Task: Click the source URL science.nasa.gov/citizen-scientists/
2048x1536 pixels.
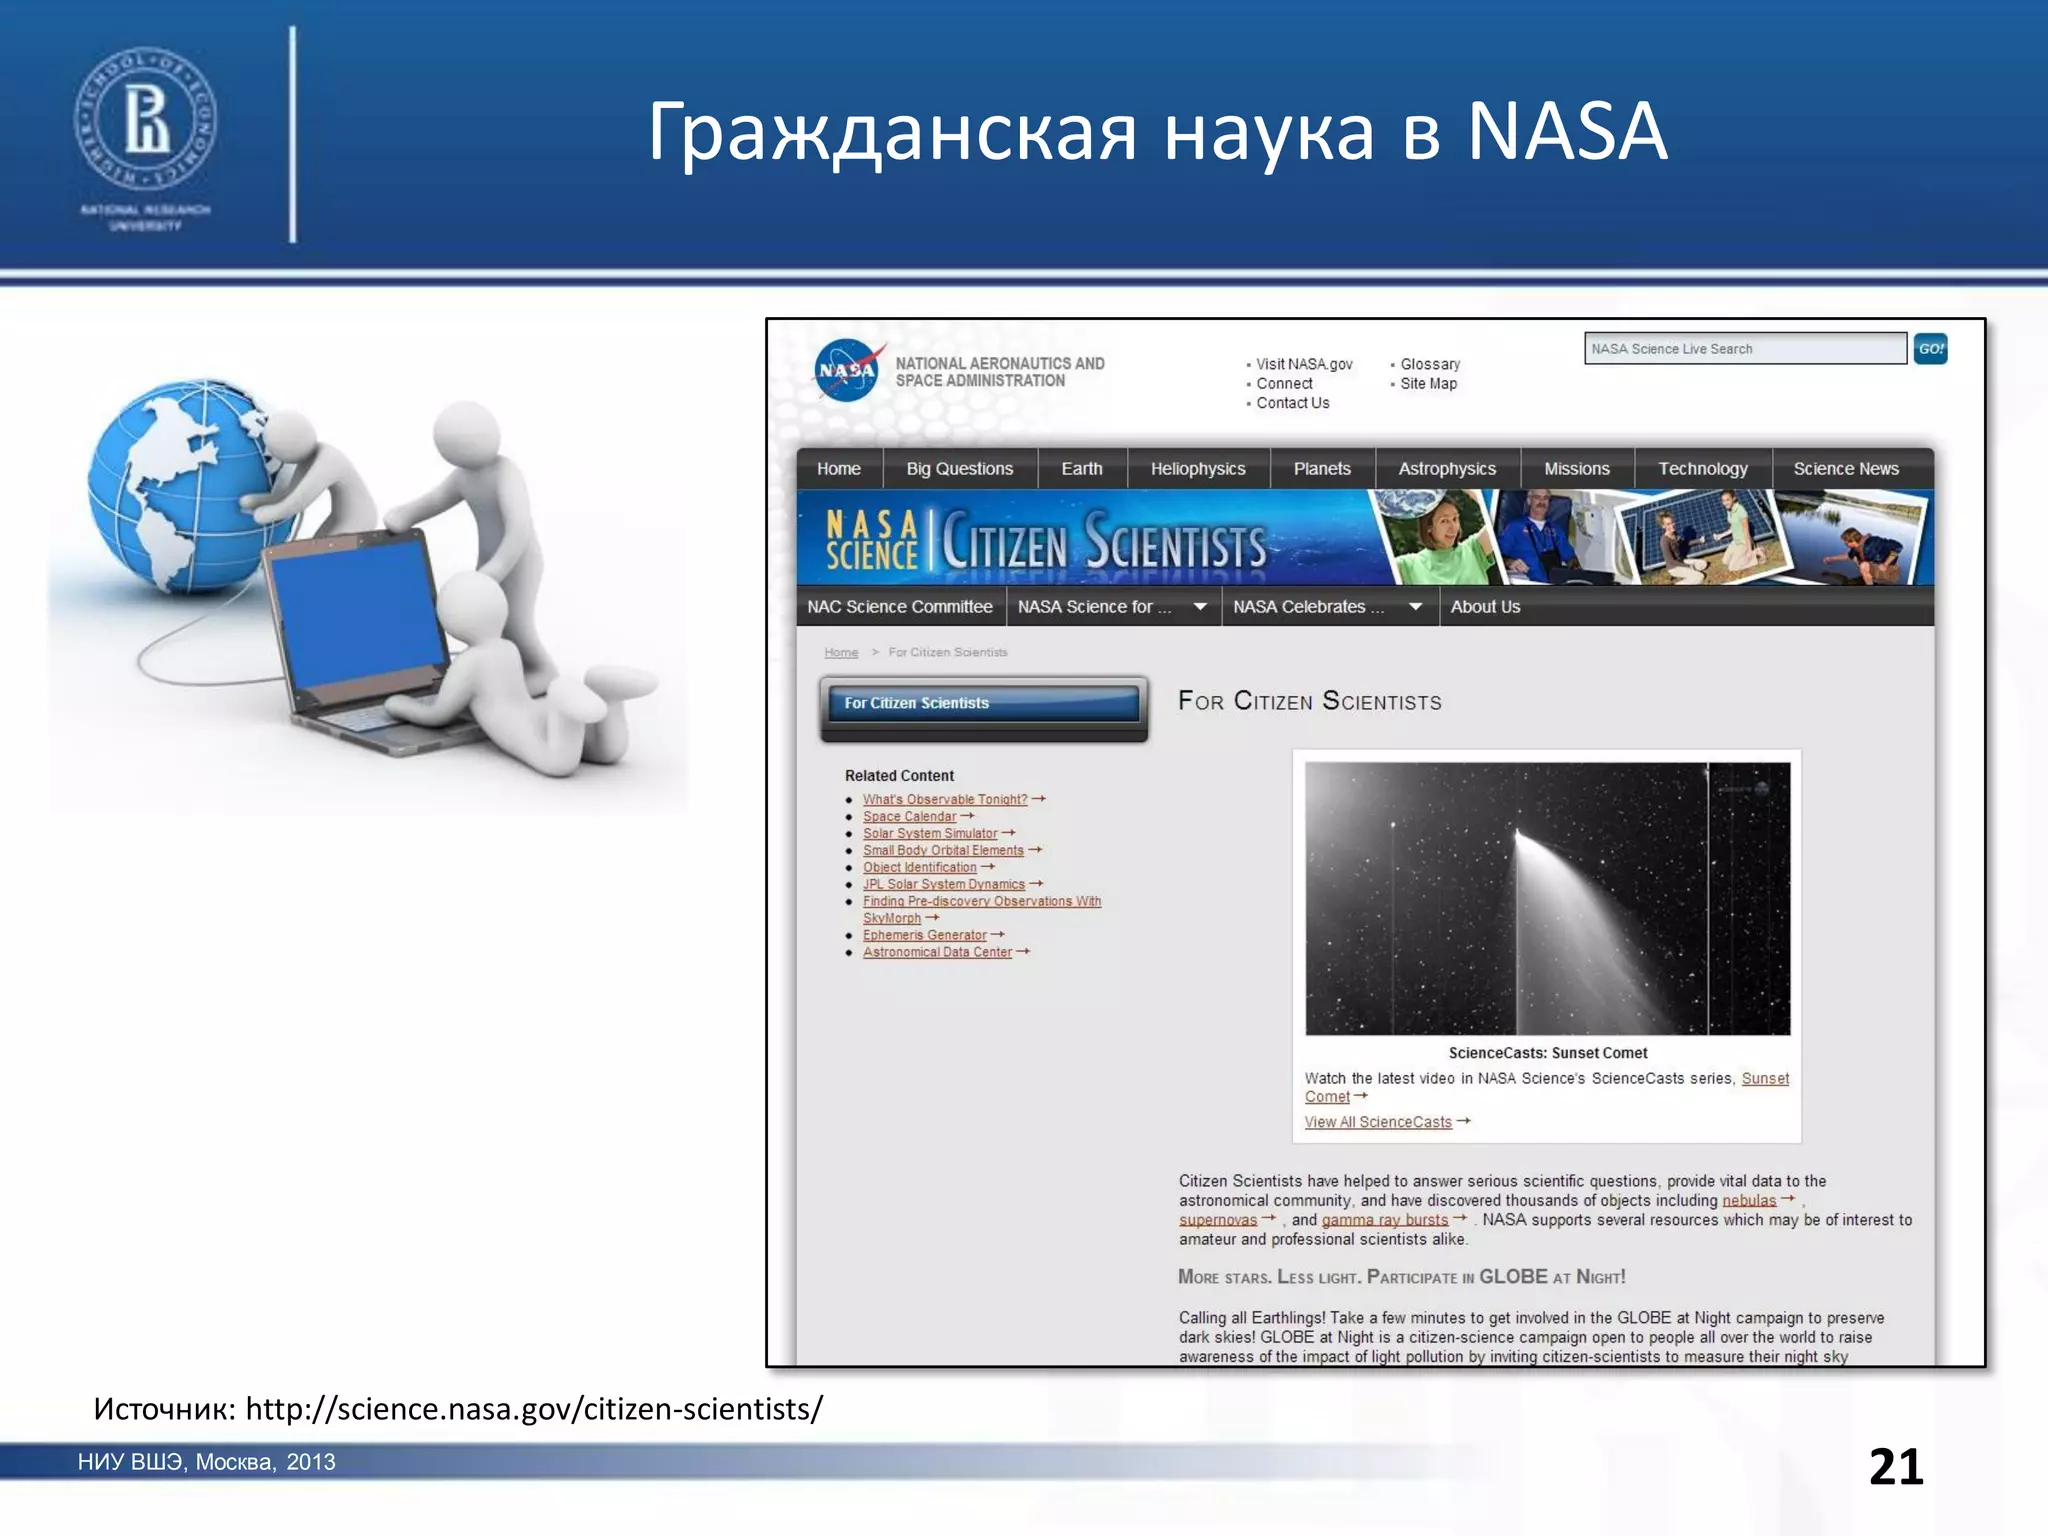Action: pyautogui.click(x=534, y=1409)
